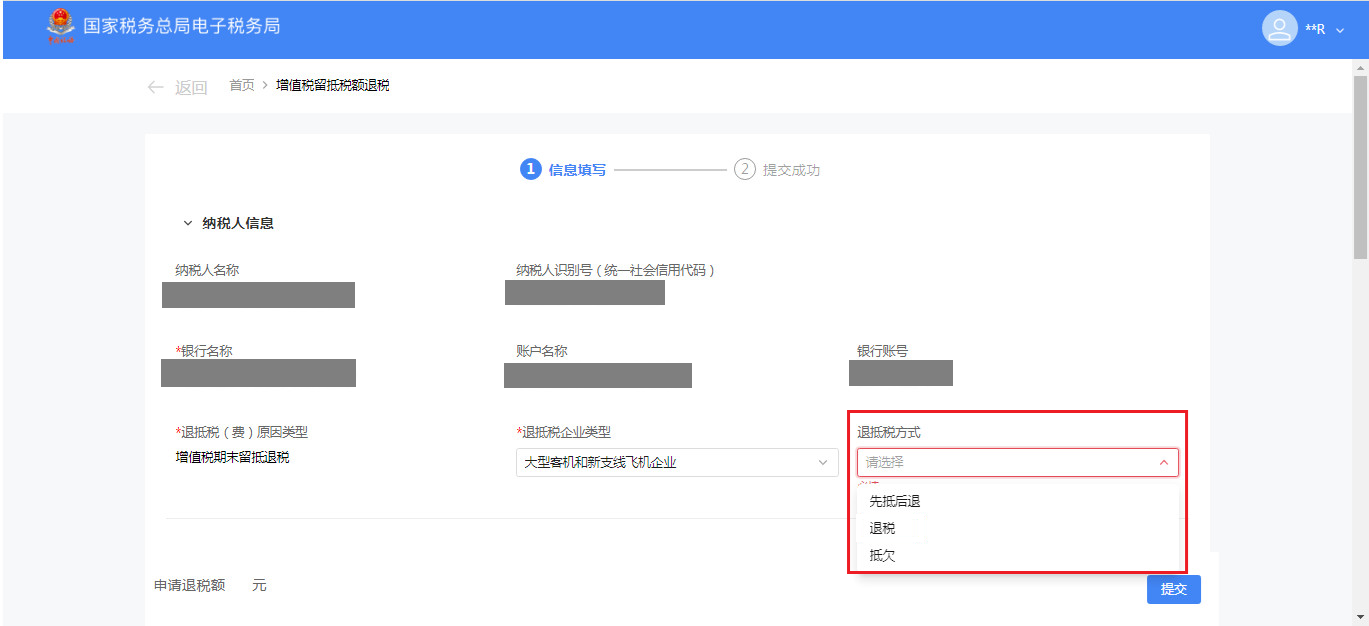Submit the form with 提交 button
The width and height of the screenshot is (1369, 626).
point(1173,589)
